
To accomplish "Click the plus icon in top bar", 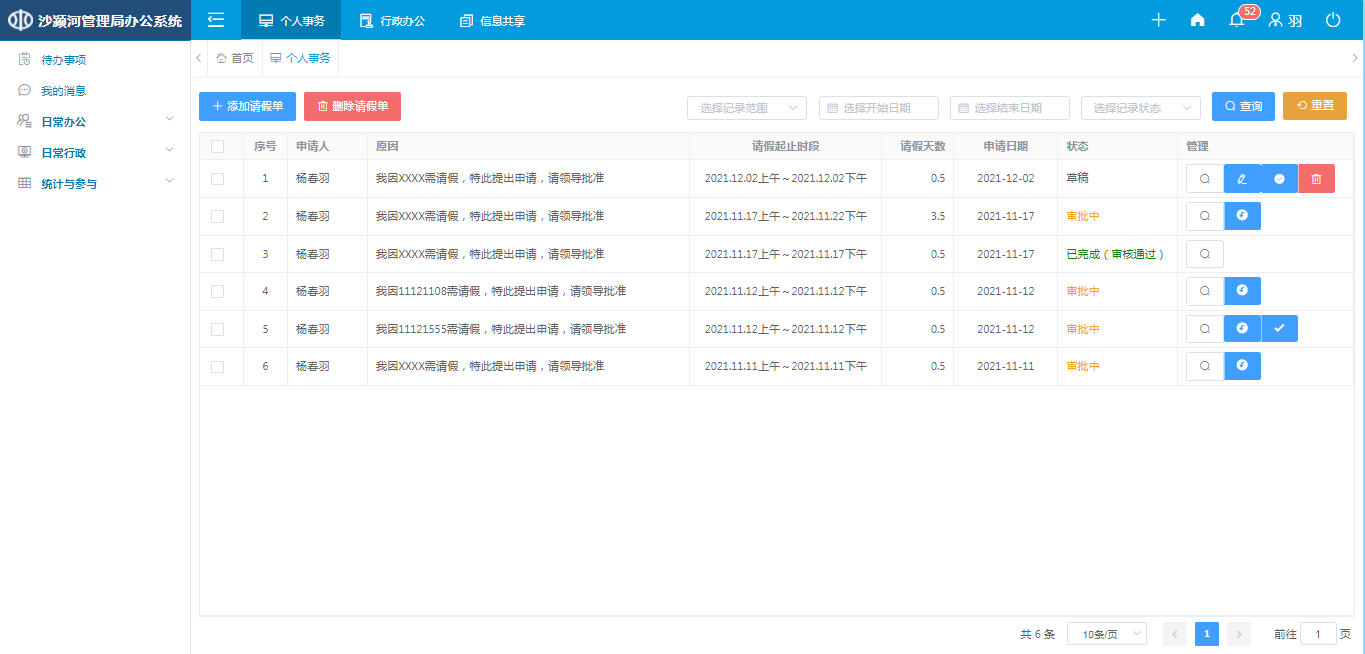I will coord(1158,20).
